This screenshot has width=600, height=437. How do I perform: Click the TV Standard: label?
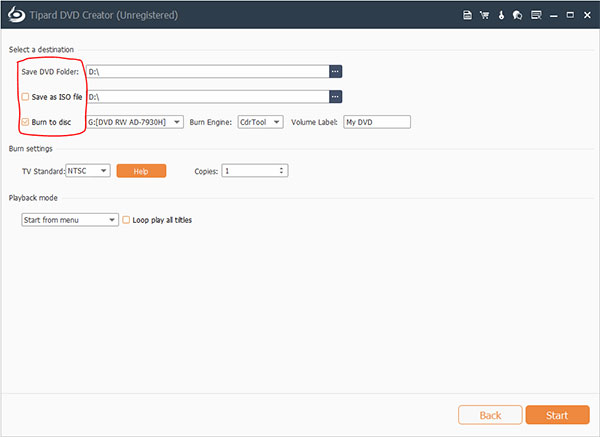click(44, 171)
